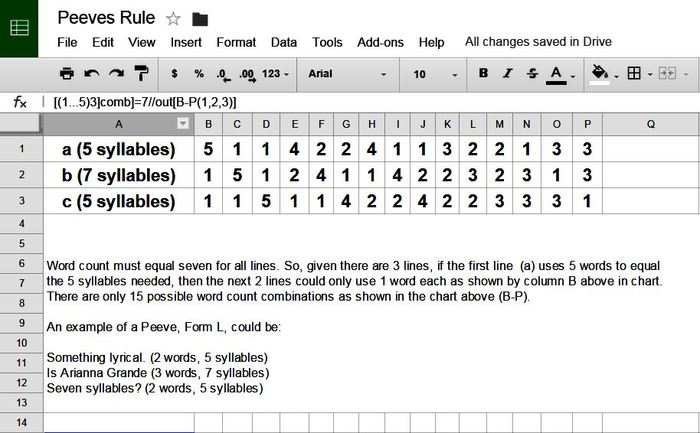Open font size dropdown

click(x=432, y=74)
